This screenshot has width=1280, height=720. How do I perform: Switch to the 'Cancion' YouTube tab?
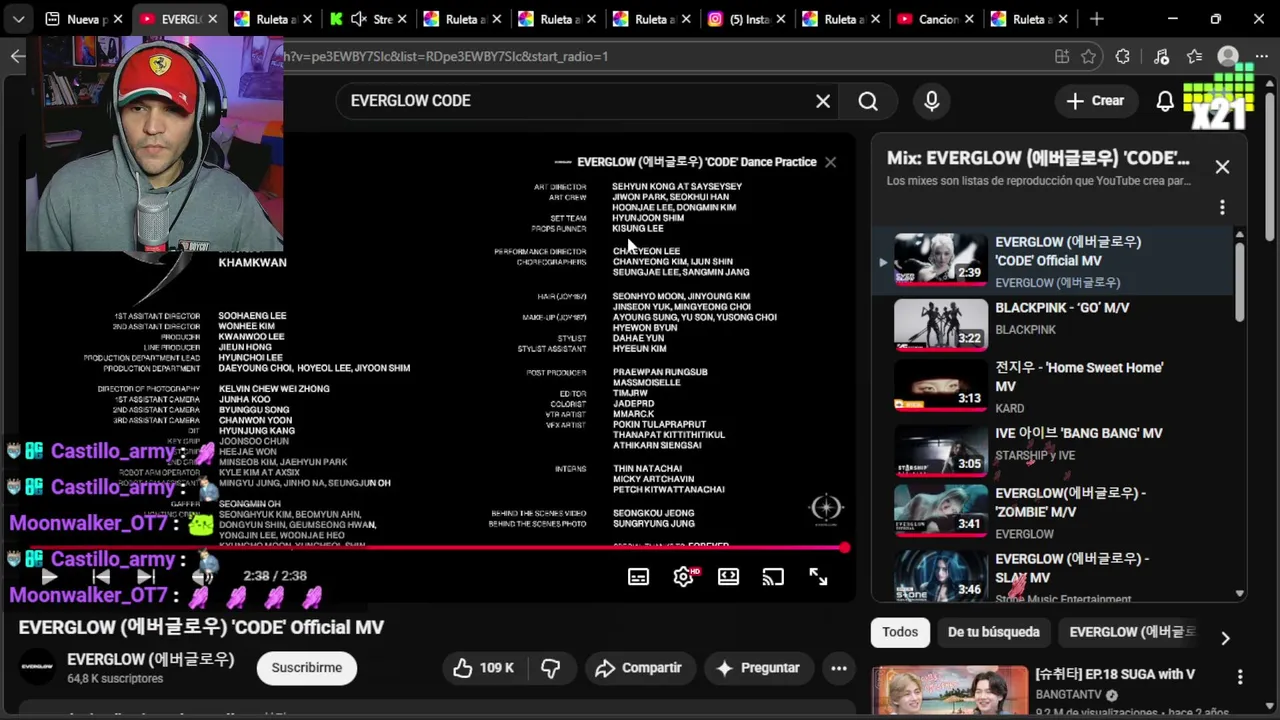(x=933, y=19)
